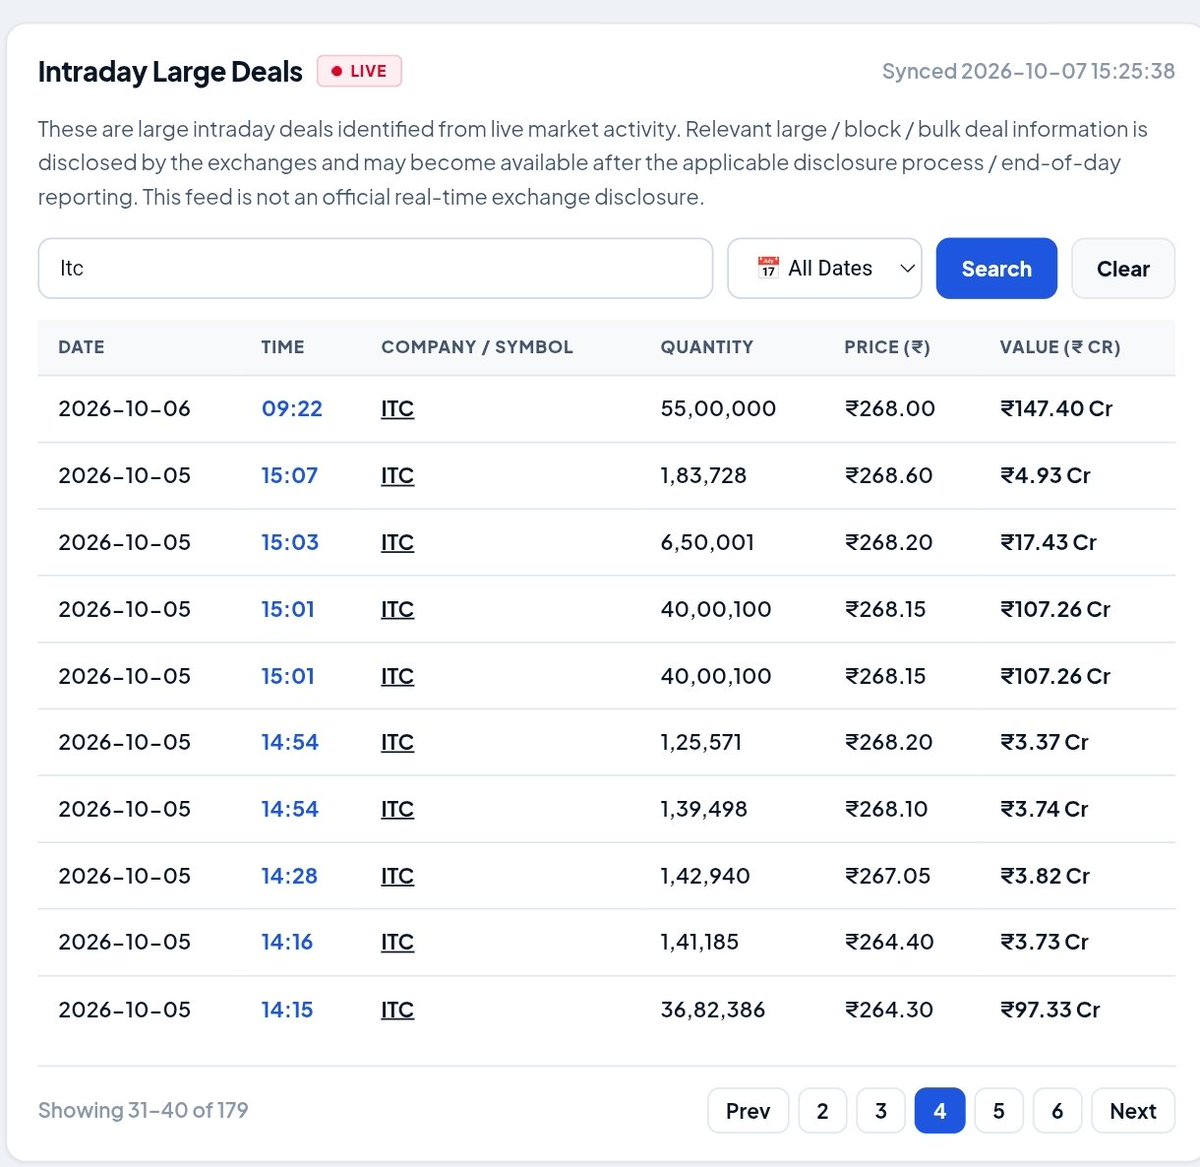Click the COMPANY / SYMBOL column header
The width and height of the screenshot is (1200, 1167).
(x=477, y=347)
